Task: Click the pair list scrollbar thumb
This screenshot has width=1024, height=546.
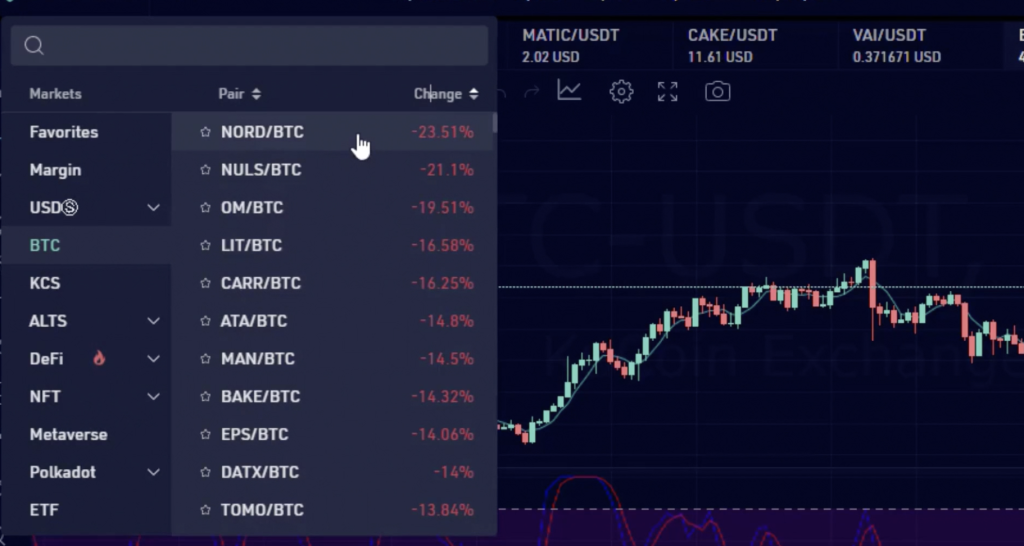Action: pyautogui.click(x=495, y=123)
